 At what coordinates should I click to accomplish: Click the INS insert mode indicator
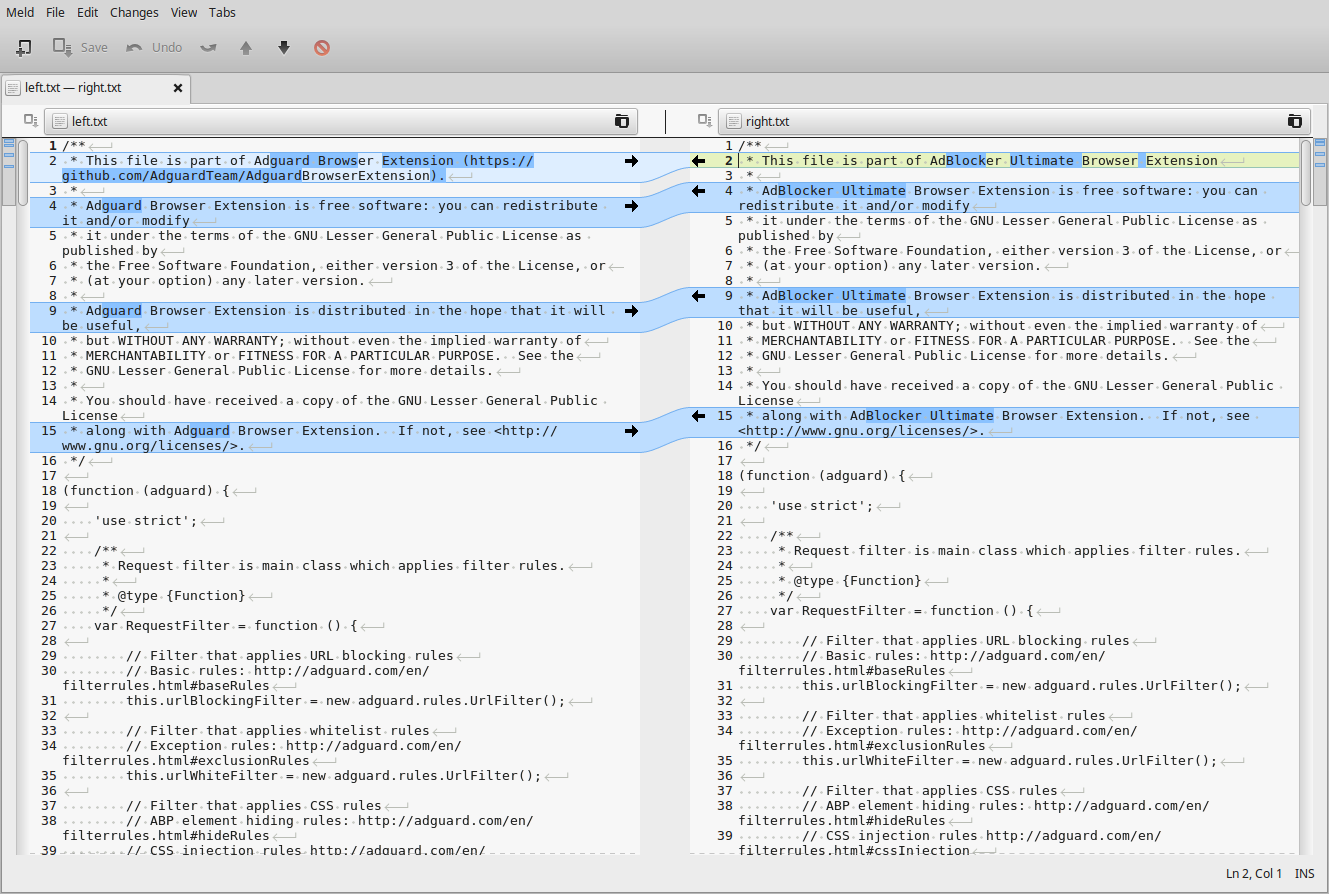1304,874
